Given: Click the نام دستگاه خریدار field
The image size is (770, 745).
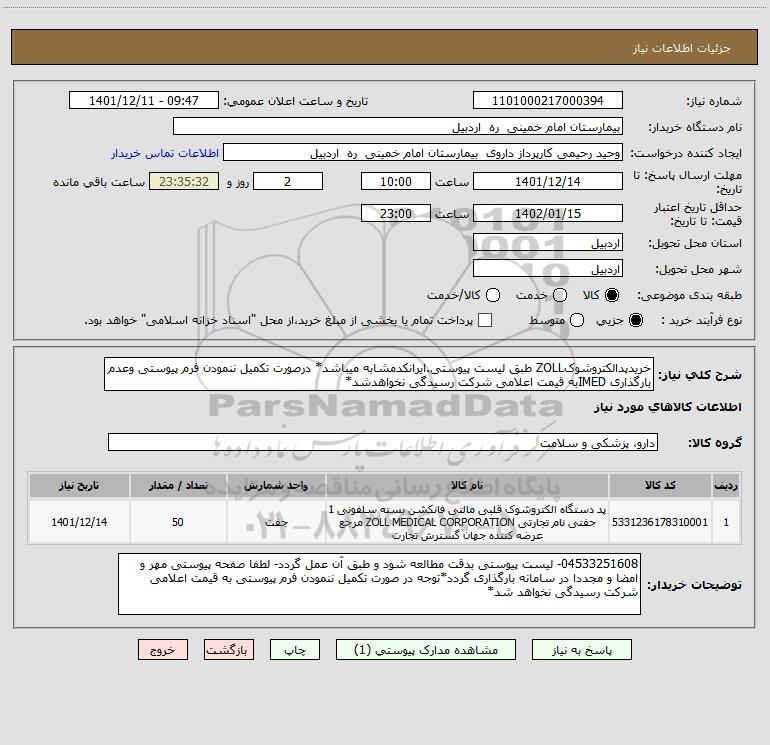Looking at the screenshot, I should click(398, 126).
